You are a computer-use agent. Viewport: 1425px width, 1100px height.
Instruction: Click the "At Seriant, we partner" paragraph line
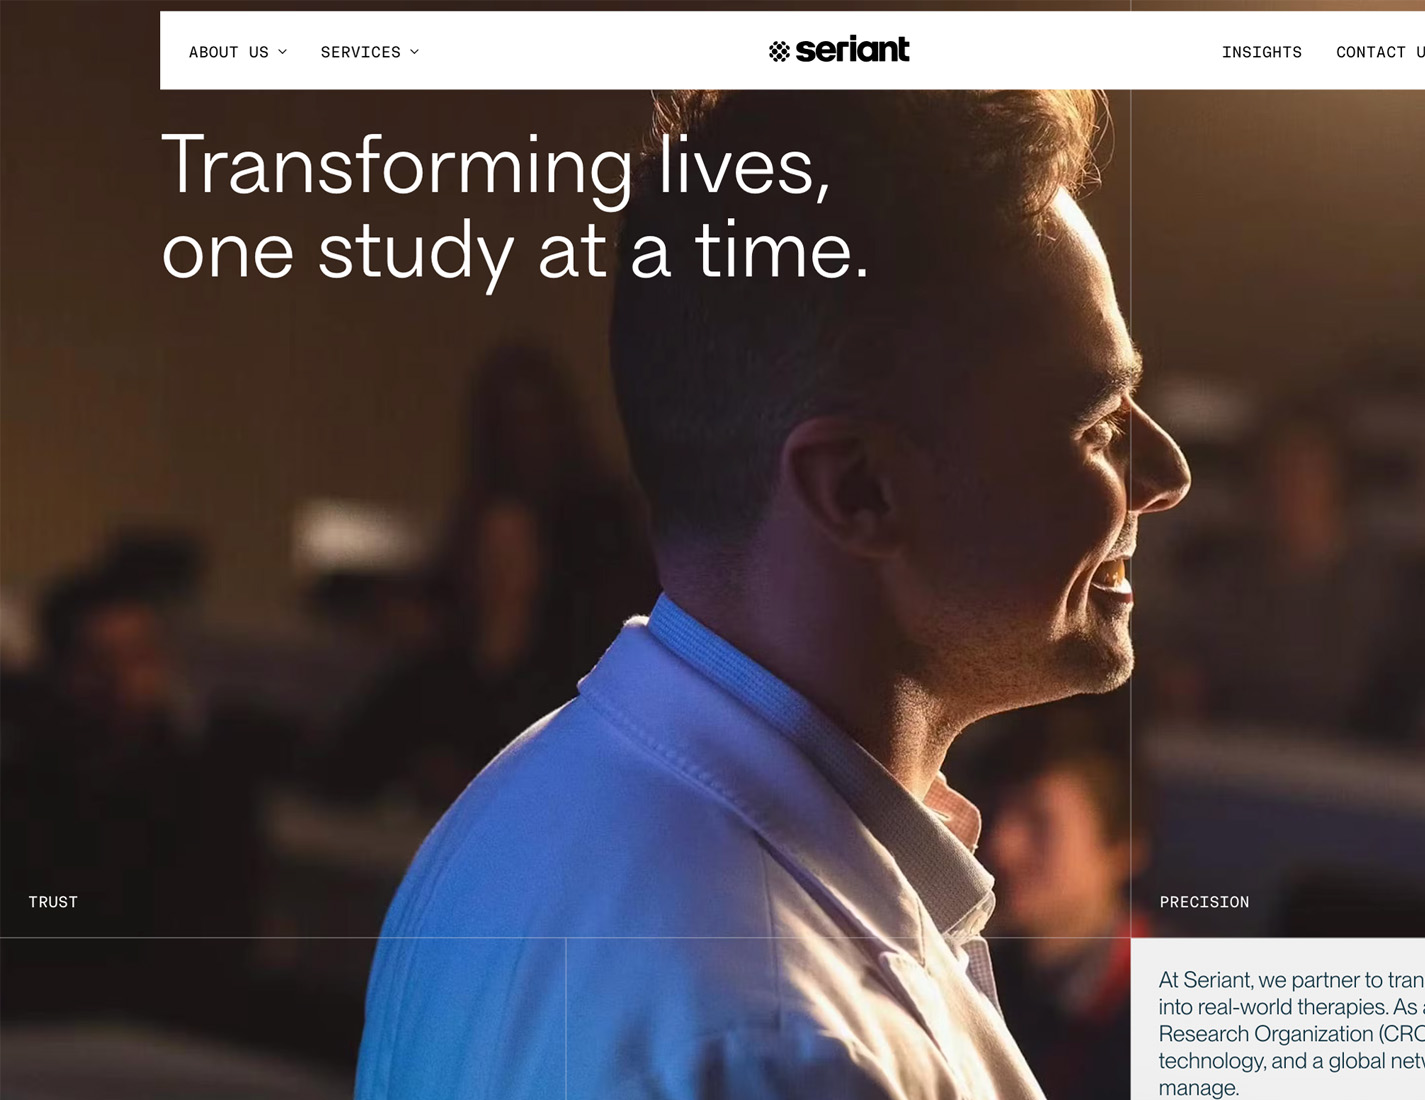1291,980
